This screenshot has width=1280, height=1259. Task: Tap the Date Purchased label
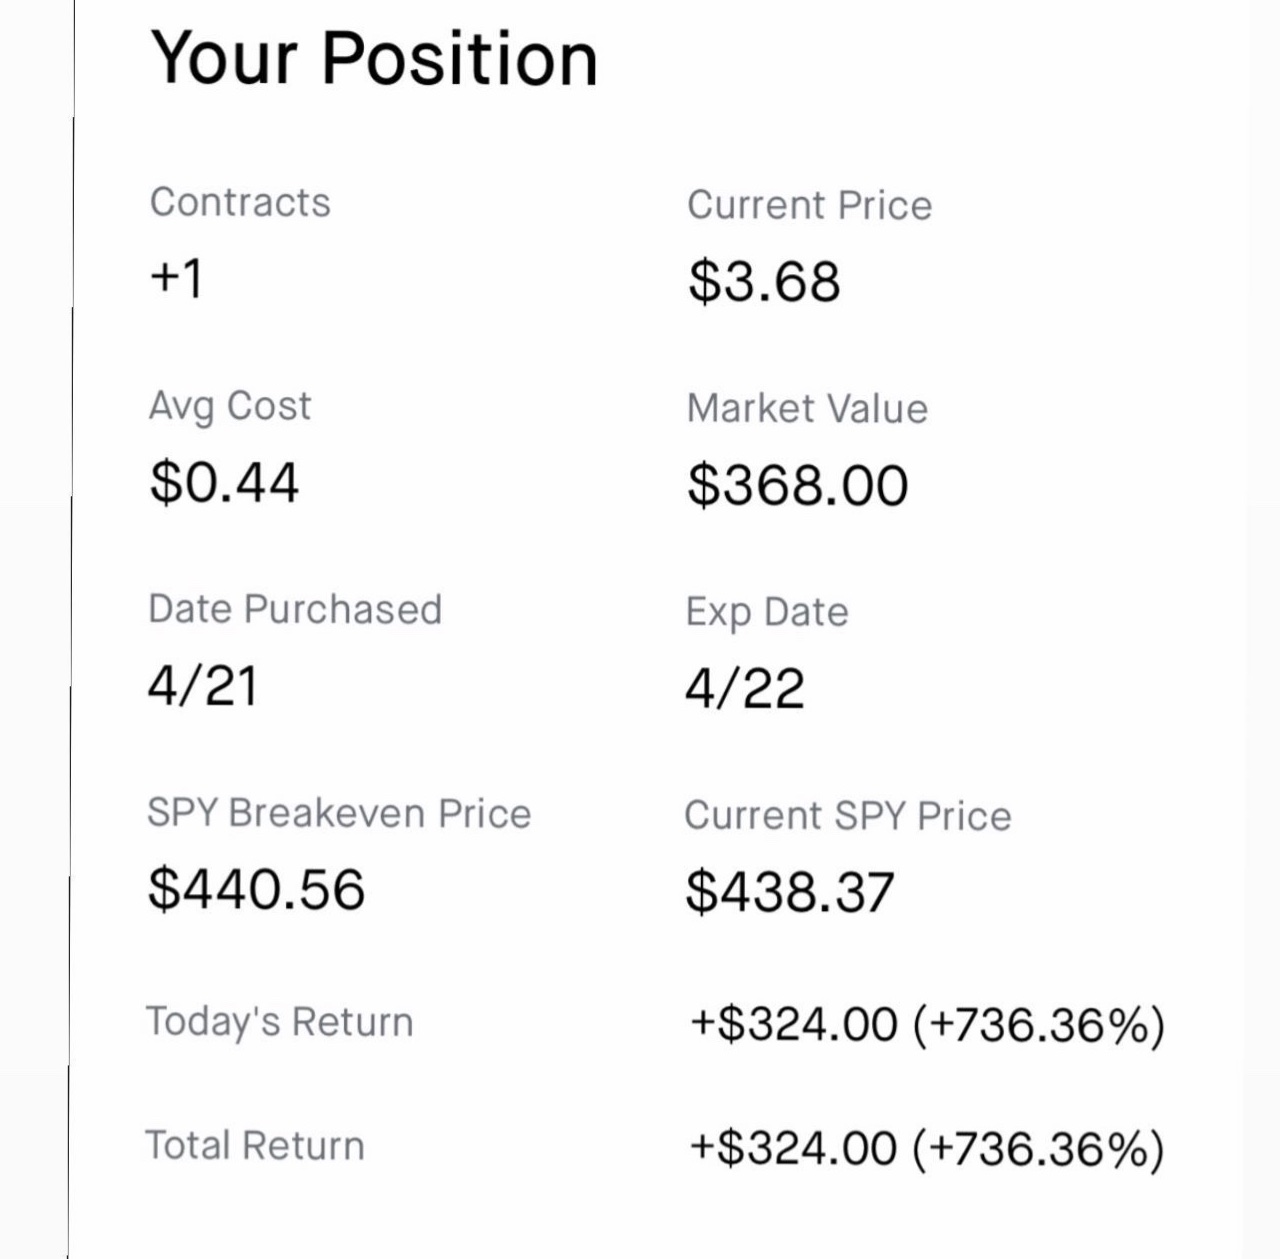tap(295, 609)
